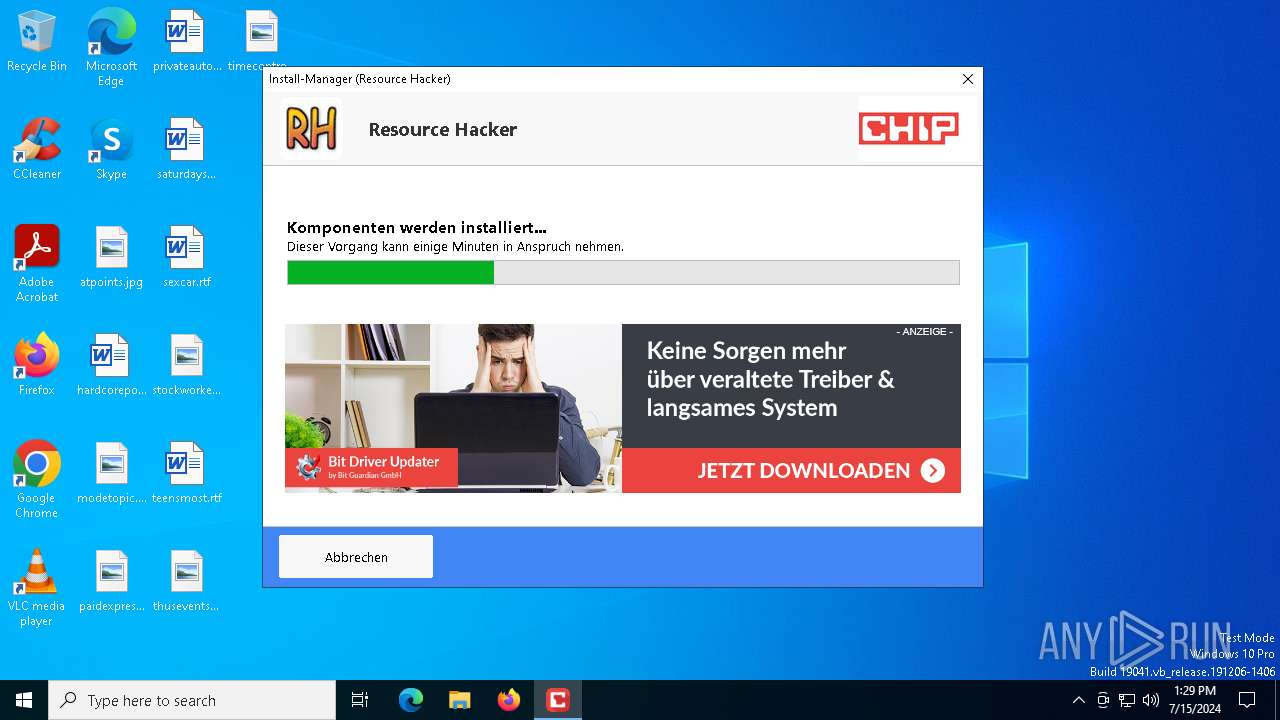The image size is (1280, 720).
Task: Select the saturdays Word document icon
Action: pyautogui.click(x=186, y=149)
